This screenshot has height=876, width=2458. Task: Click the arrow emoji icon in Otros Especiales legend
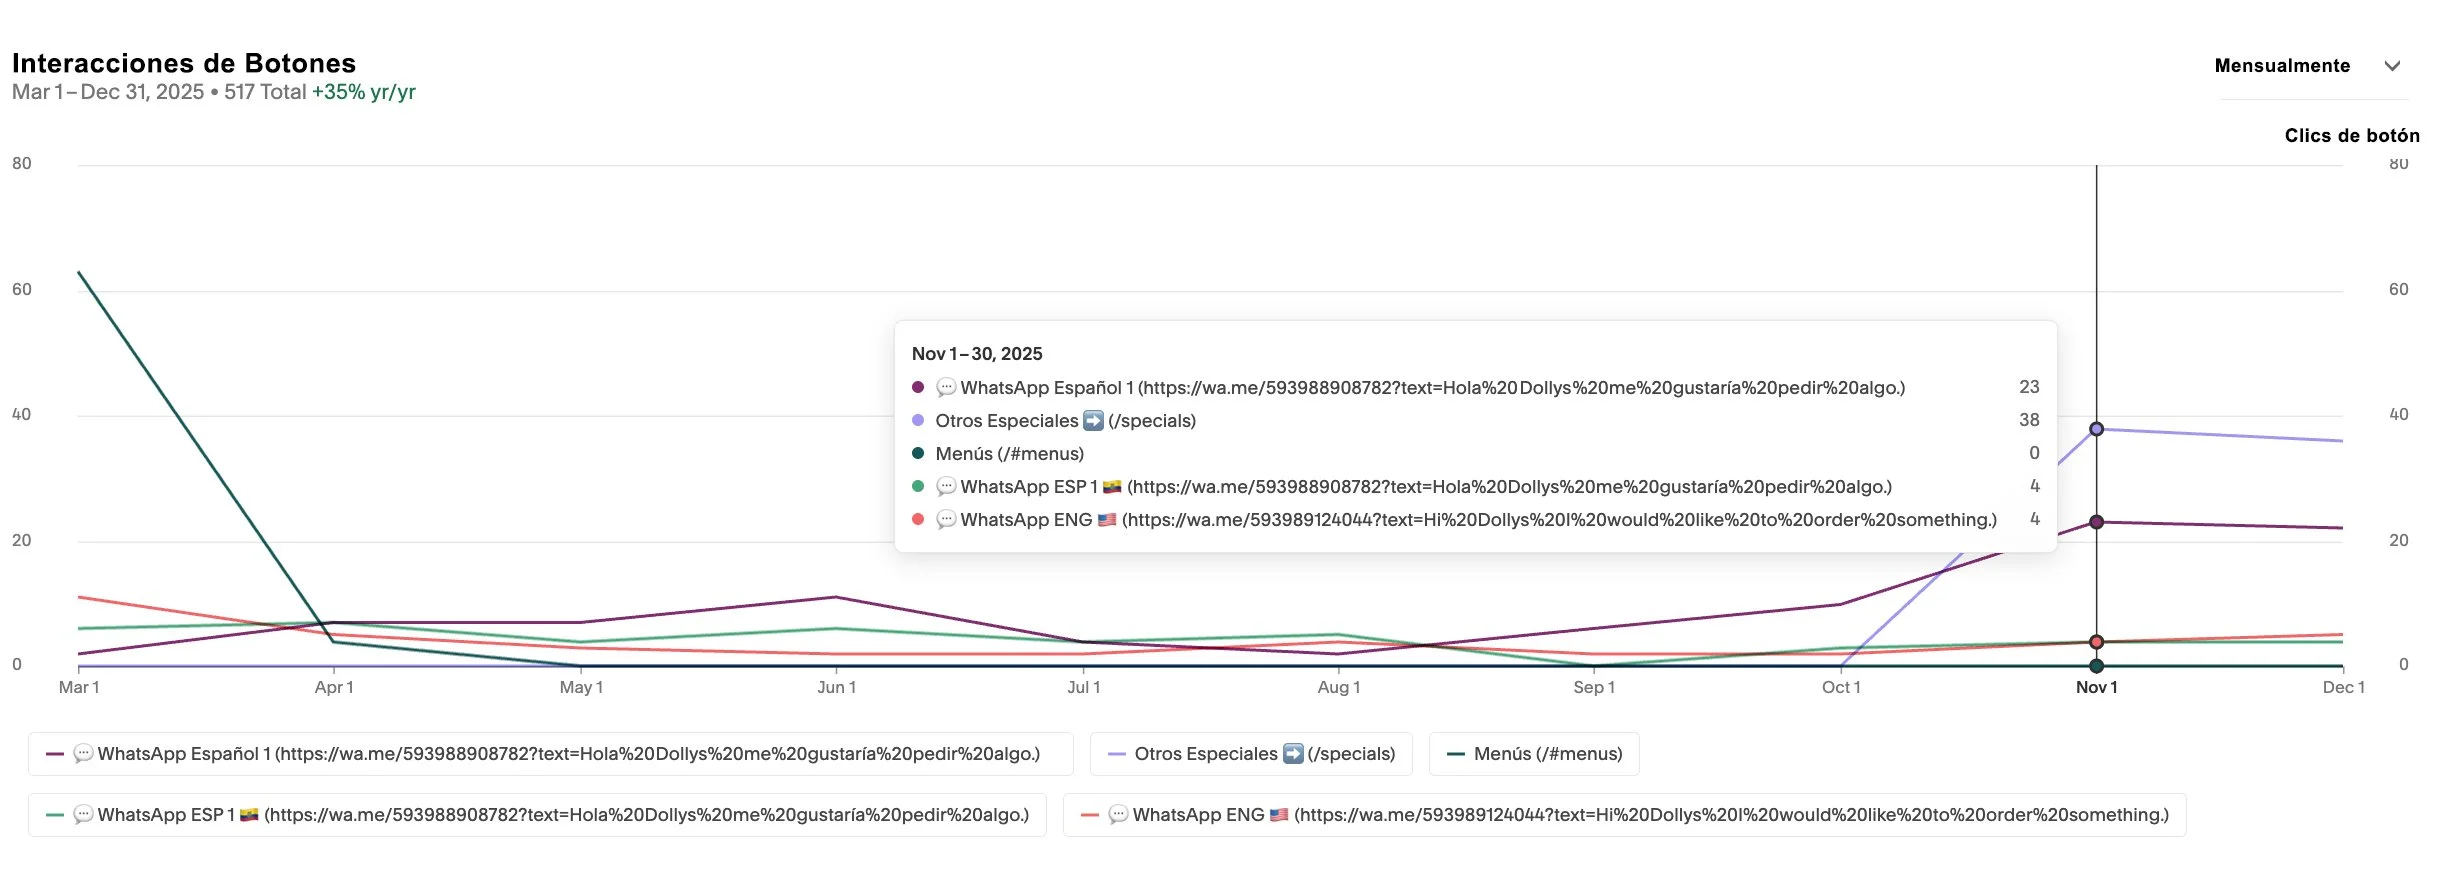coord(1293,754)
